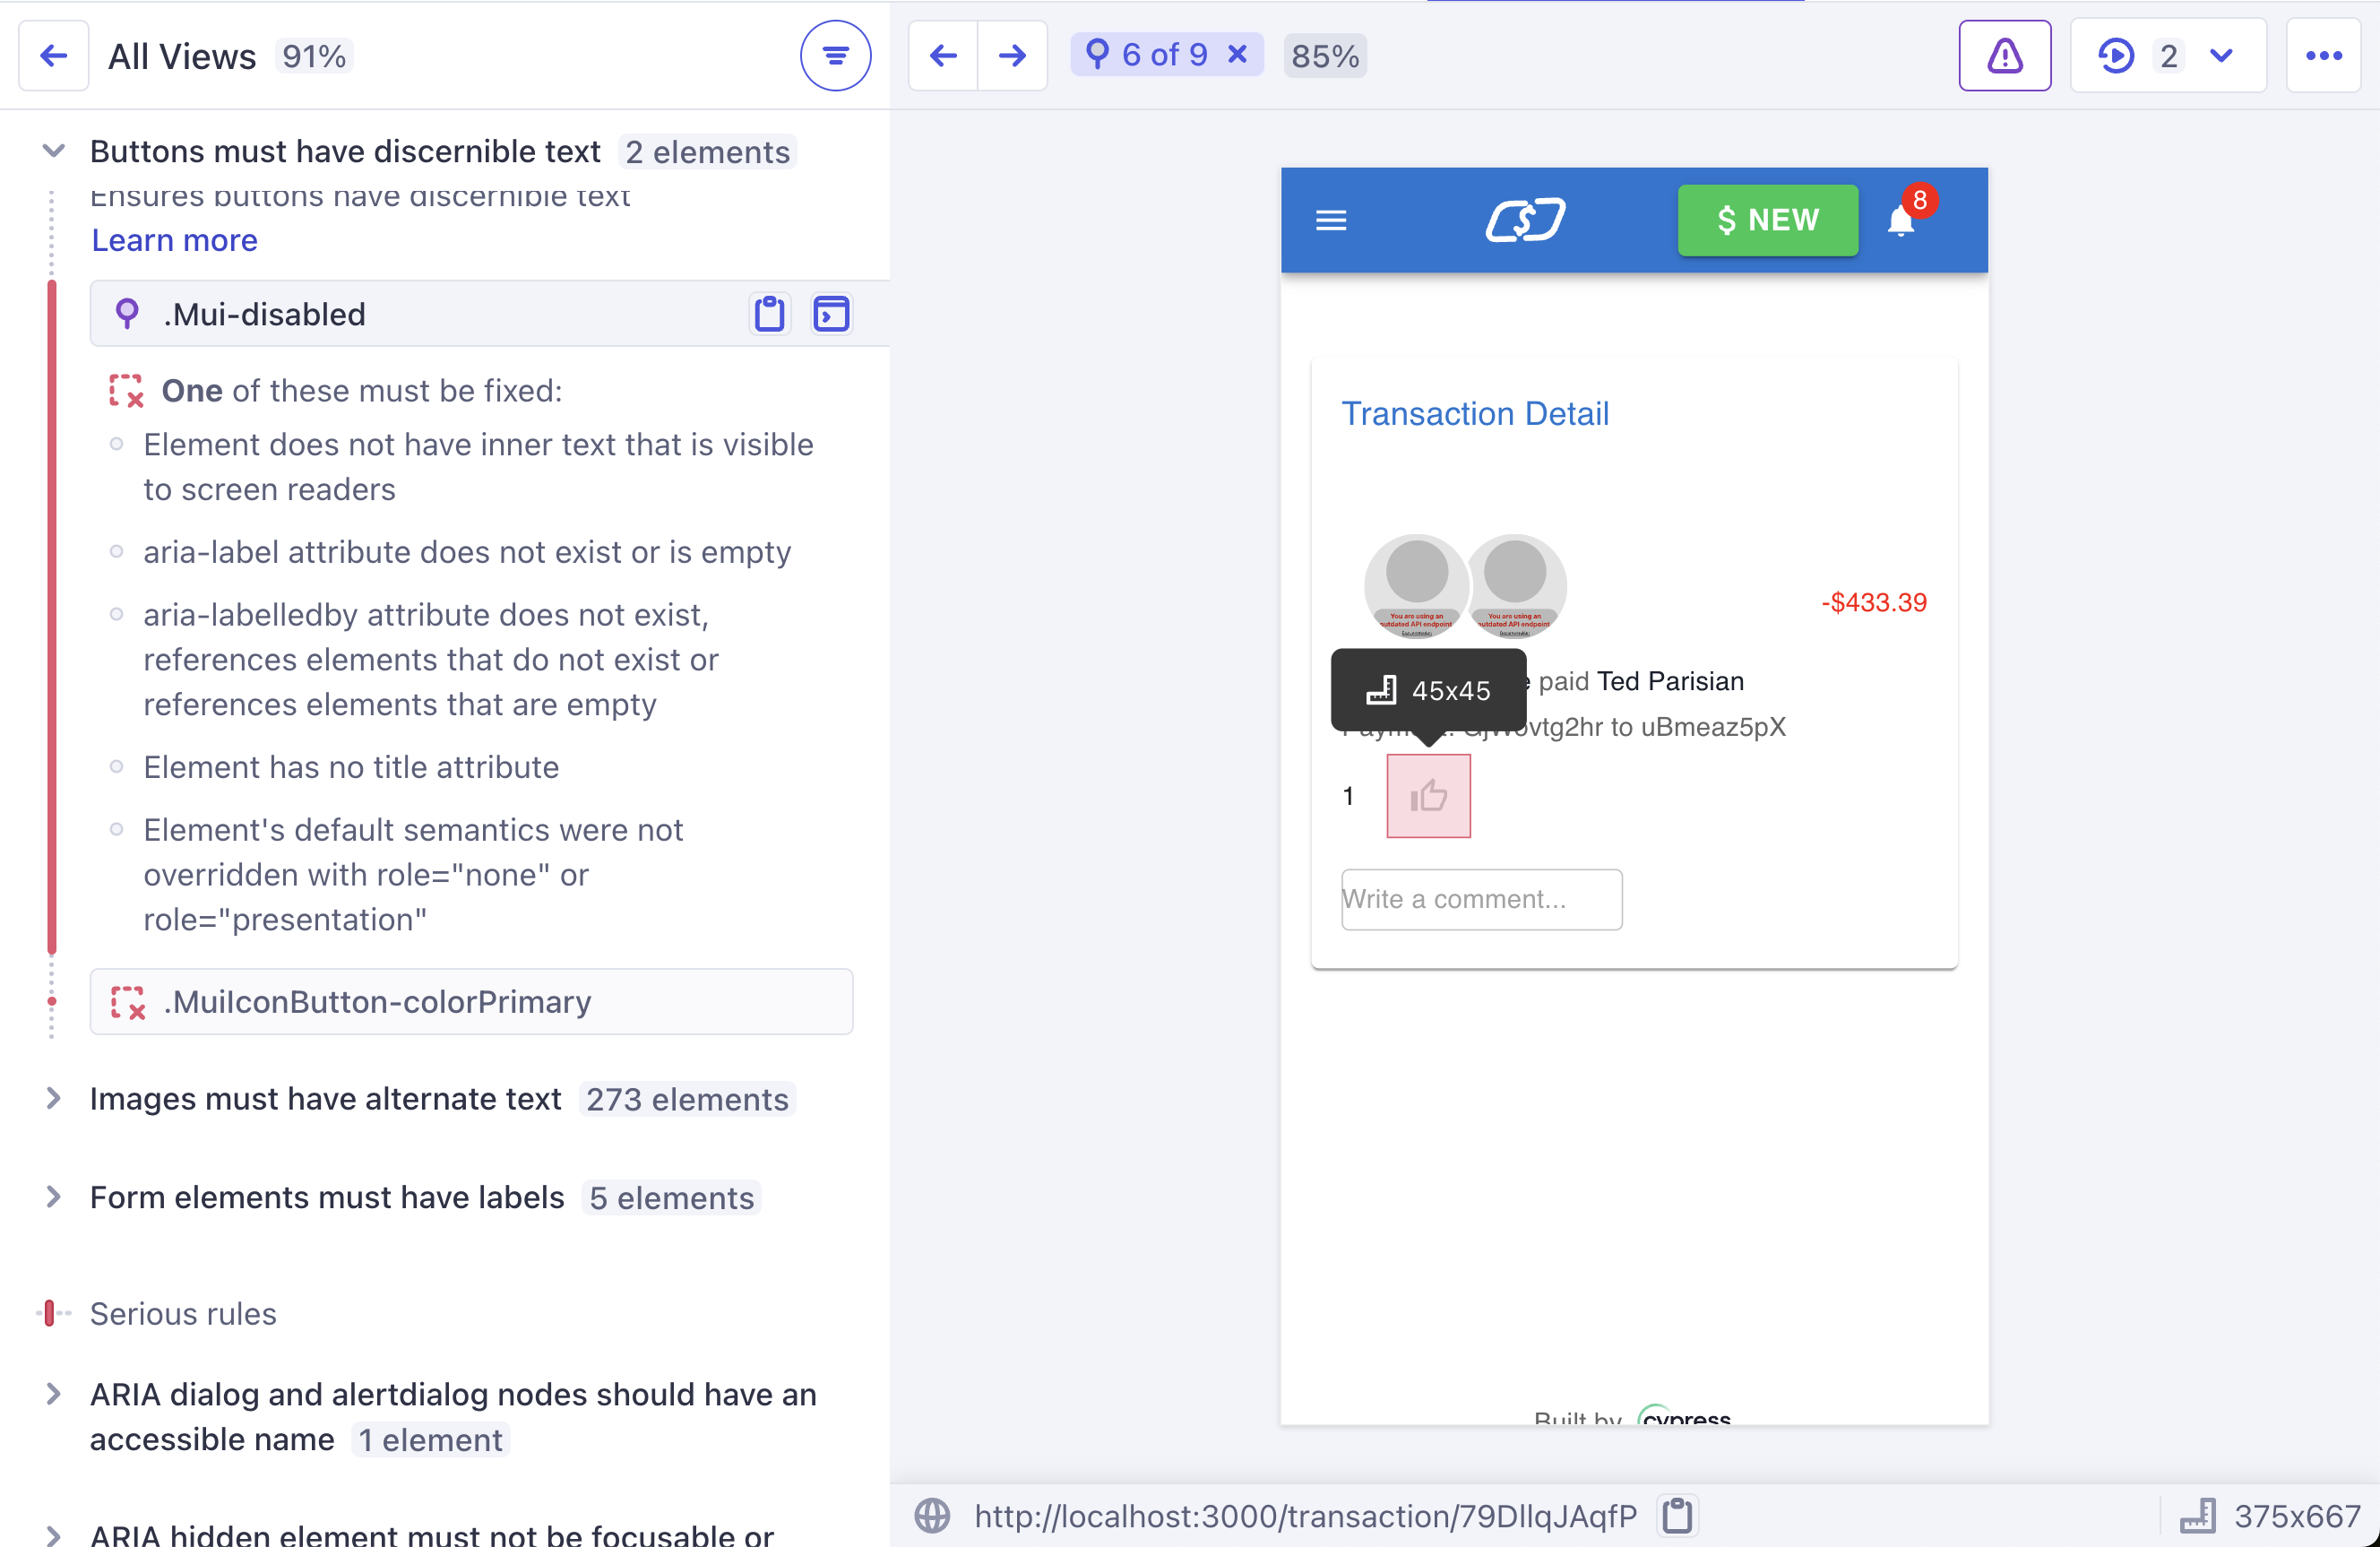Click the $ NEW transaction button
The height and width of the screenshot is (1547, 2380).
[1766, 220]
